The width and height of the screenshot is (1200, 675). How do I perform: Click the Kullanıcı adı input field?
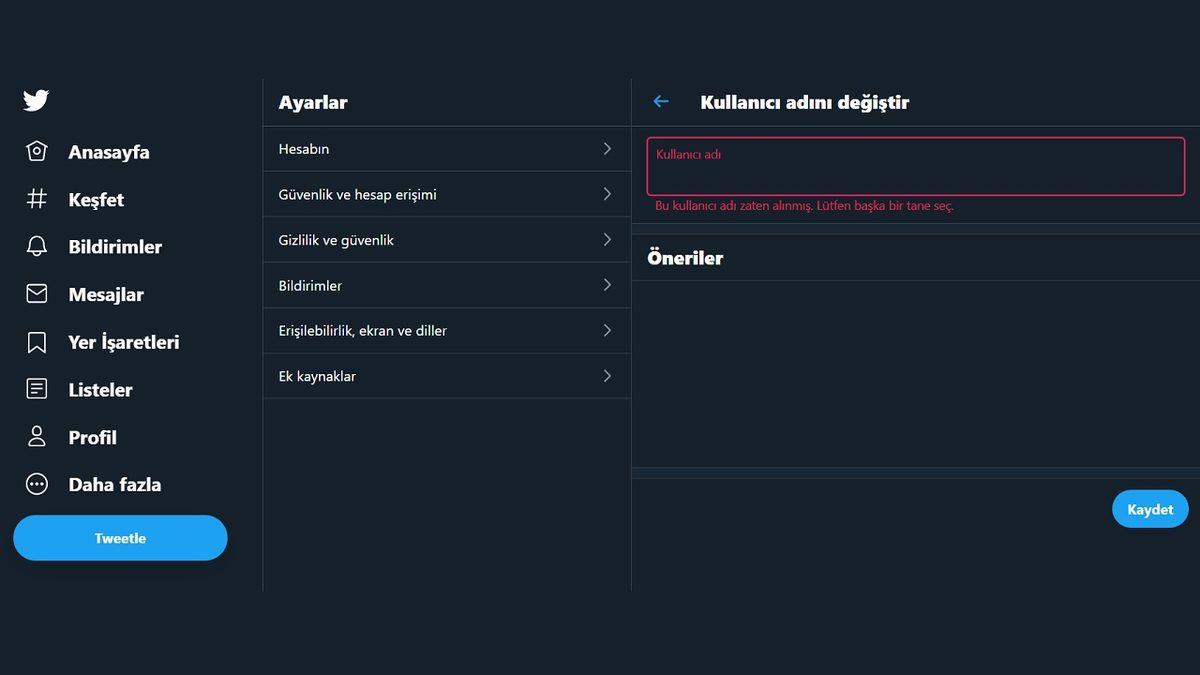[914, 167]
